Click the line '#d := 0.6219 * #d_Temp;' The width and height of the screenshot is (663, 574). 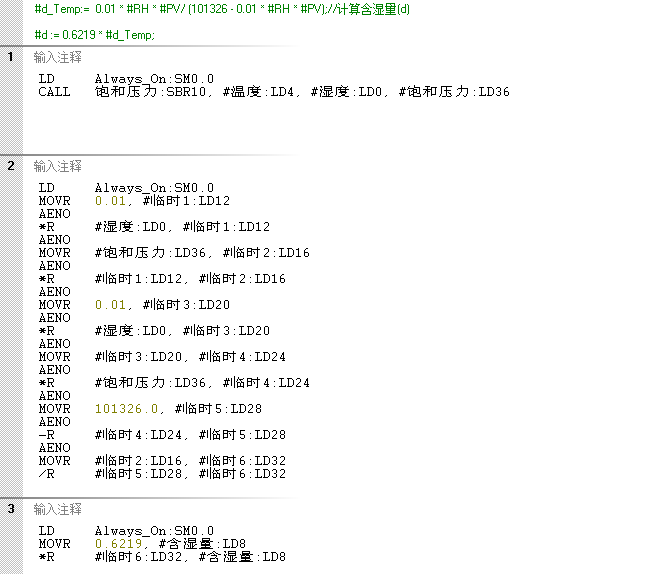pyautogui.click(x=95, y=35)
